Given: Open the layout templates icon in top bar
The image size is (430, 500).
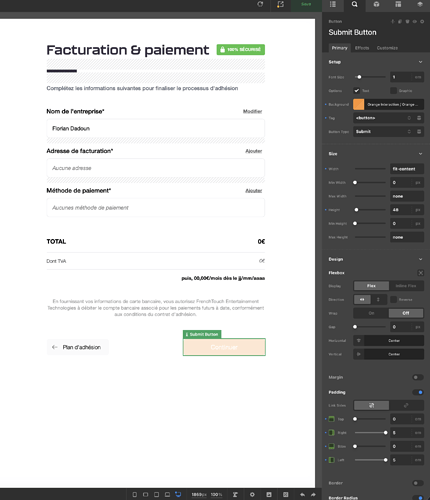Looking at the screenshot, I should tap(398, 4).
